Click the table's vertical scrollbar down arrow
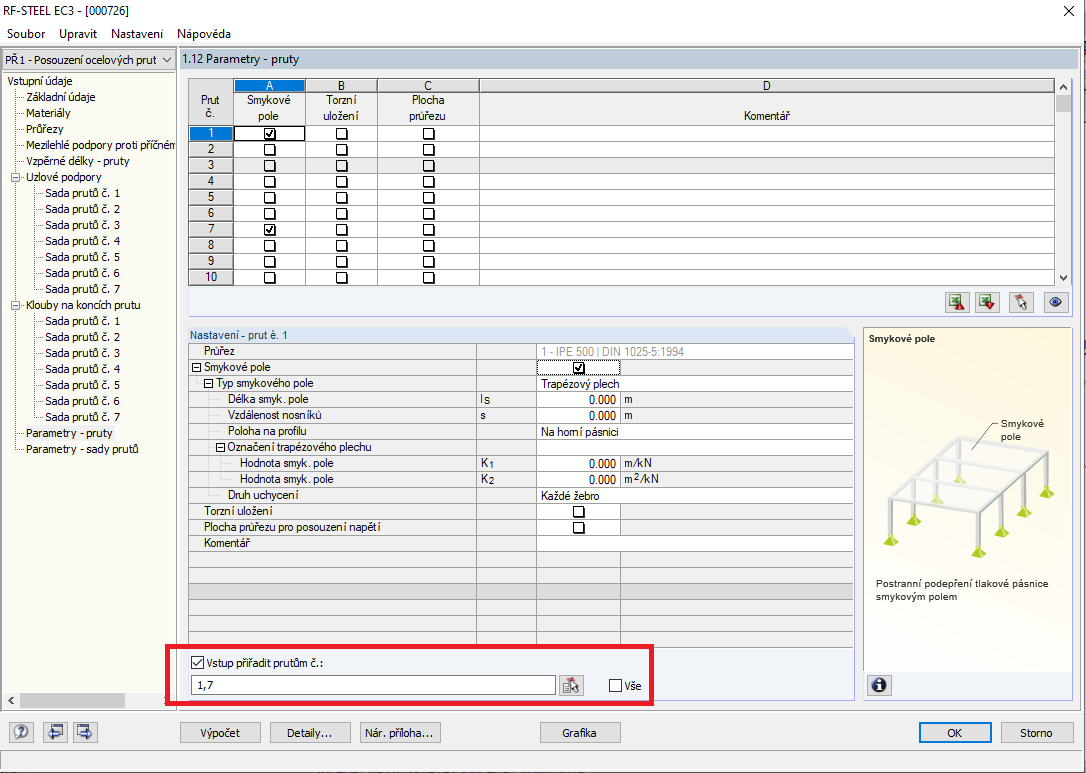The width and height of the screenshot is (1086, 773). (1064, 278)
